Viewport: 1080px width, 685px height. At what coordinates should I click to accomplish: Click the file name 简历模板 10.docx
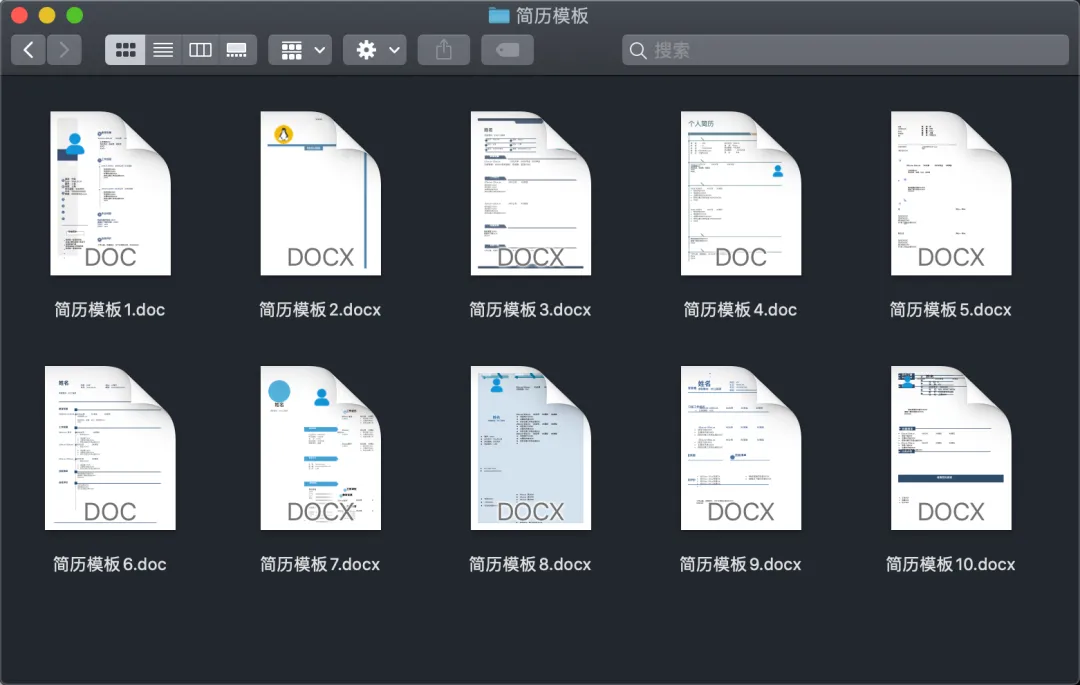click(951, 565)
